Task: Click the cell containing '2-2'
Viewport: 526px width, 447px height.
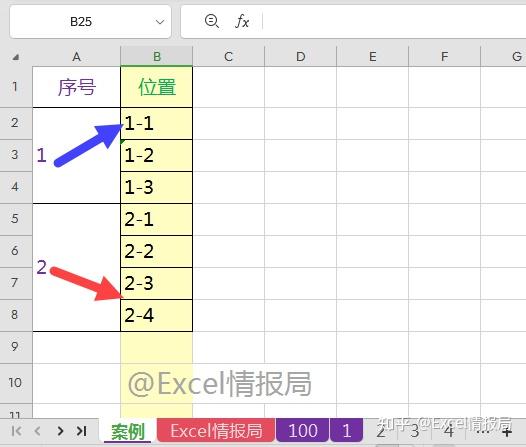Action: pos(157,251)
